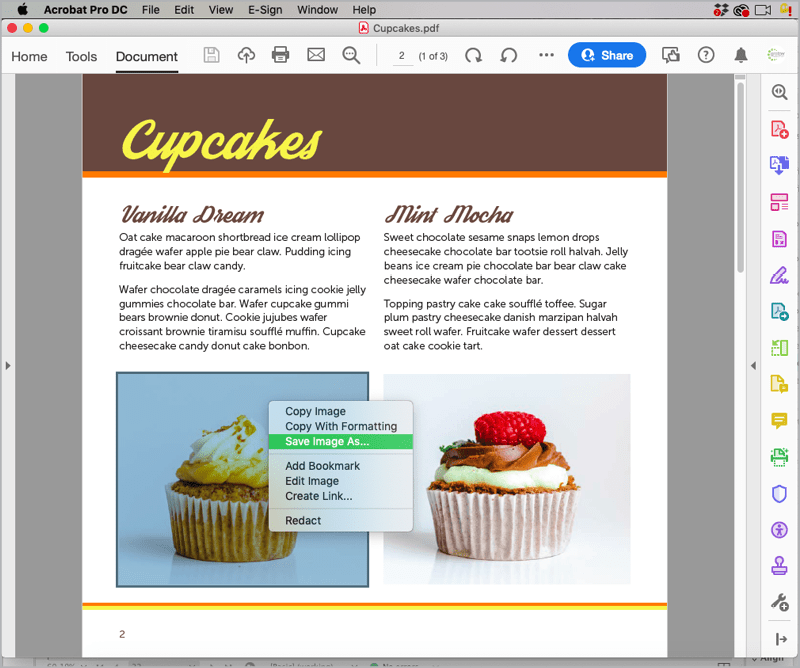
Task: Click the Upload to cloud icon
Action: tap(246, 55)
